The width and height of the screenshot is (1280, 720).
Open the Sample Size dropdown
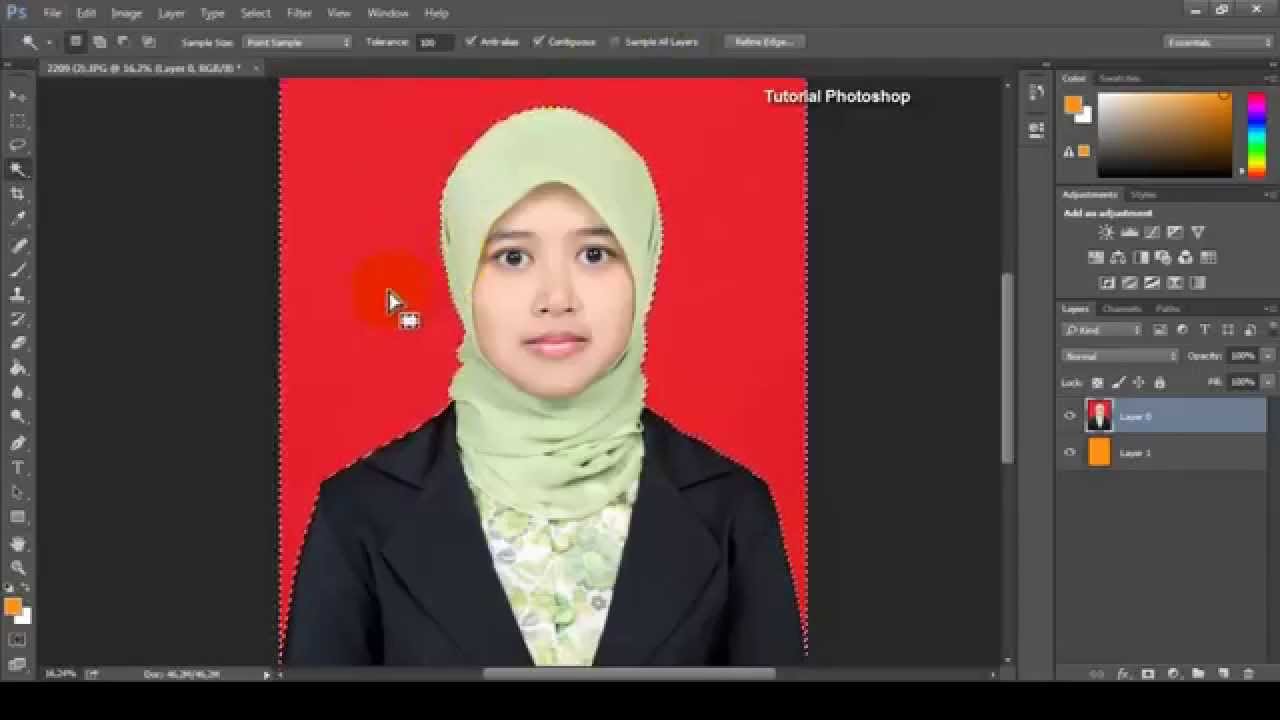pyautogui.click(x=297, y=42)
